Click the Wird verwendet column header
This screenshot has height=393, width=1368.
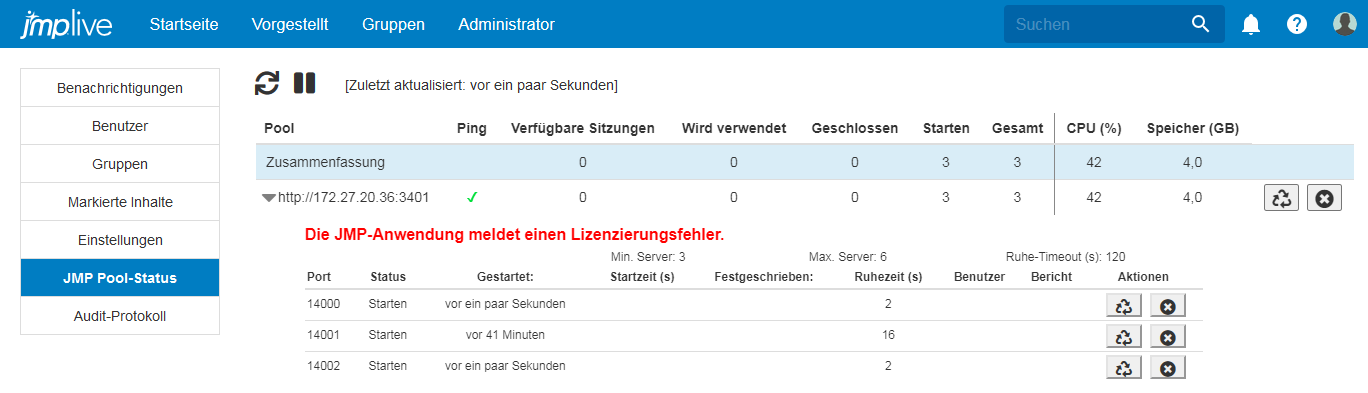click(734, 128)
